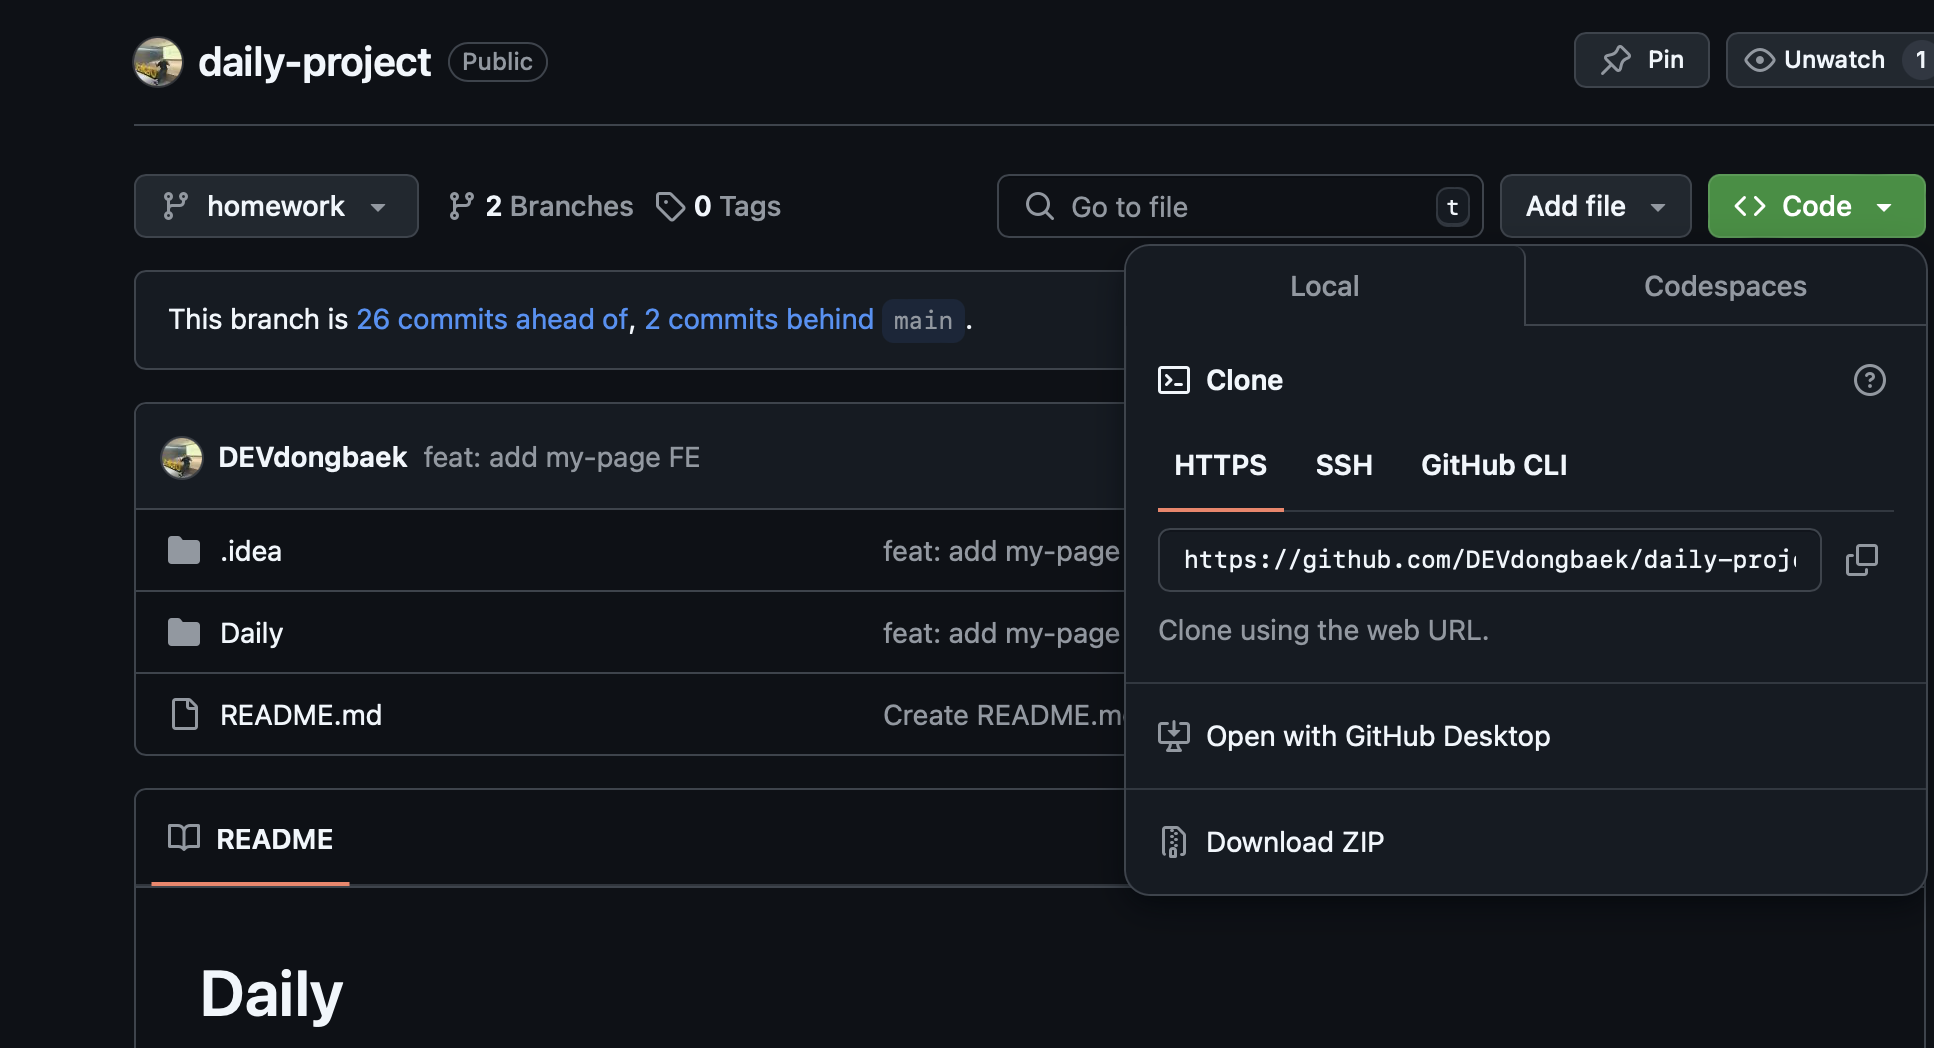The width and height of the screenshot is (1934, 1048).
Task: Click the README.md file icon
Action: point(185,714)
